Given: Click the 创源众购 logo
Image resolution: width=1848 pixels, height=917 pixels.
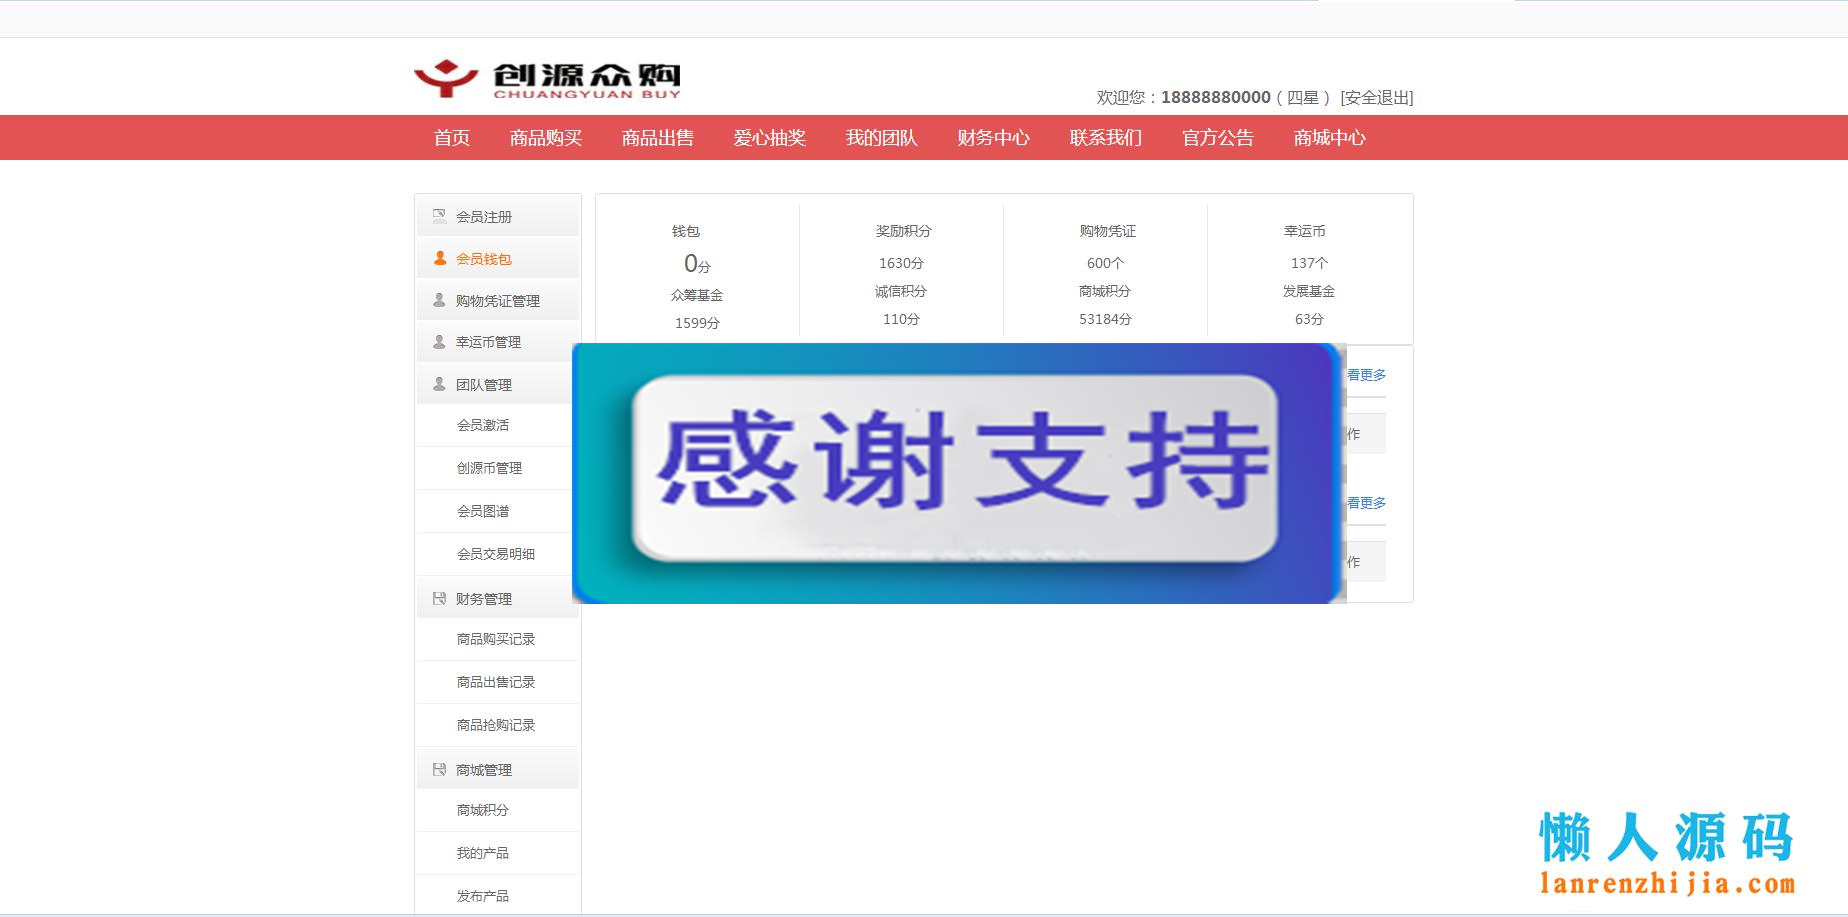Looking at the screenshot, I should pyautogui.click(x=547, y=79).
